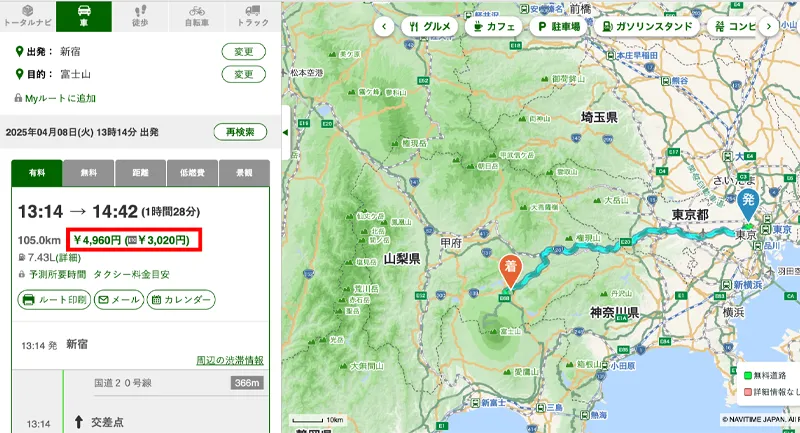Click the blue 発 departure map pin
This screenshot has height=433, width=800.
tap(748, 204)
